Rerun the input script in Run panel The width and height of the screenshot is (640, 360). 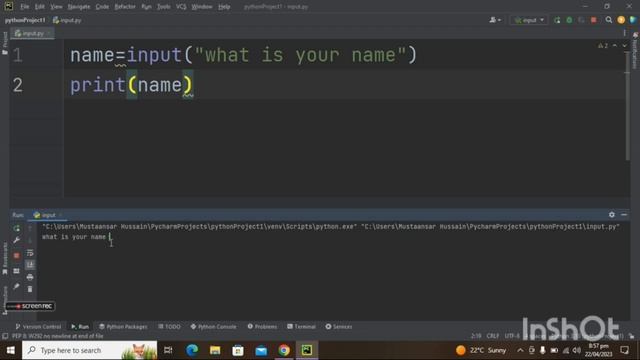click(17, 228)
